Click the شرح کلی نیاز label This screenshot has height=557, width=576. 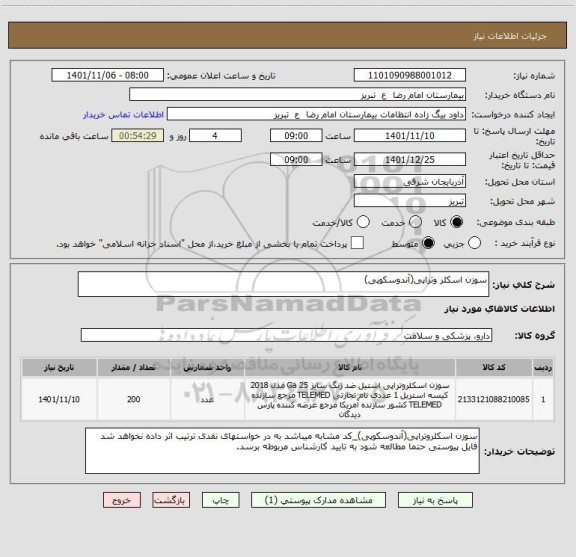pyautogui.click(x=523, y=285)
